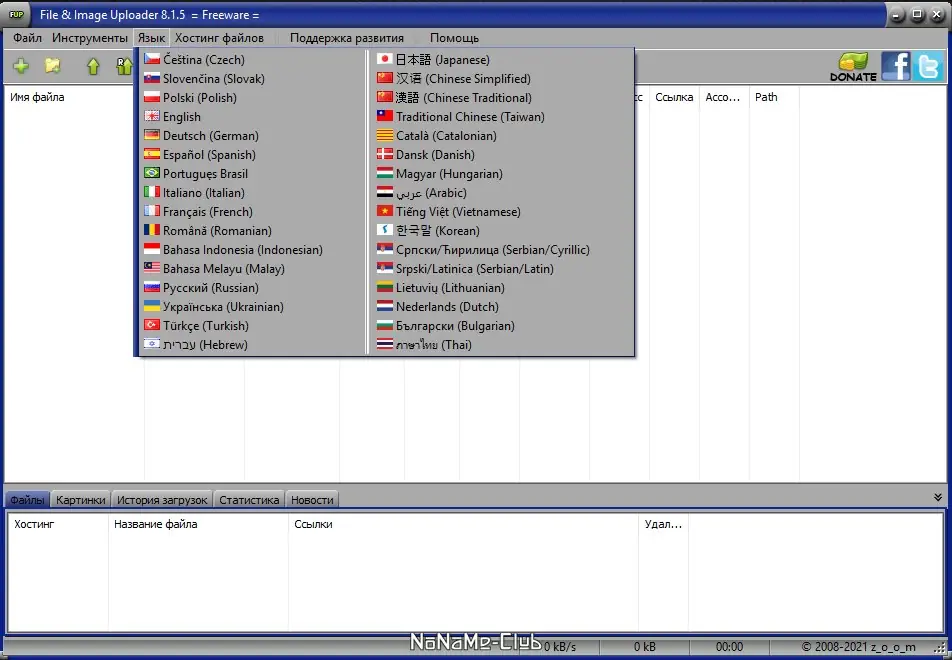
Task: Click the Taiwan flag icon
Action: pyautogui.click(x=385, y=116)
